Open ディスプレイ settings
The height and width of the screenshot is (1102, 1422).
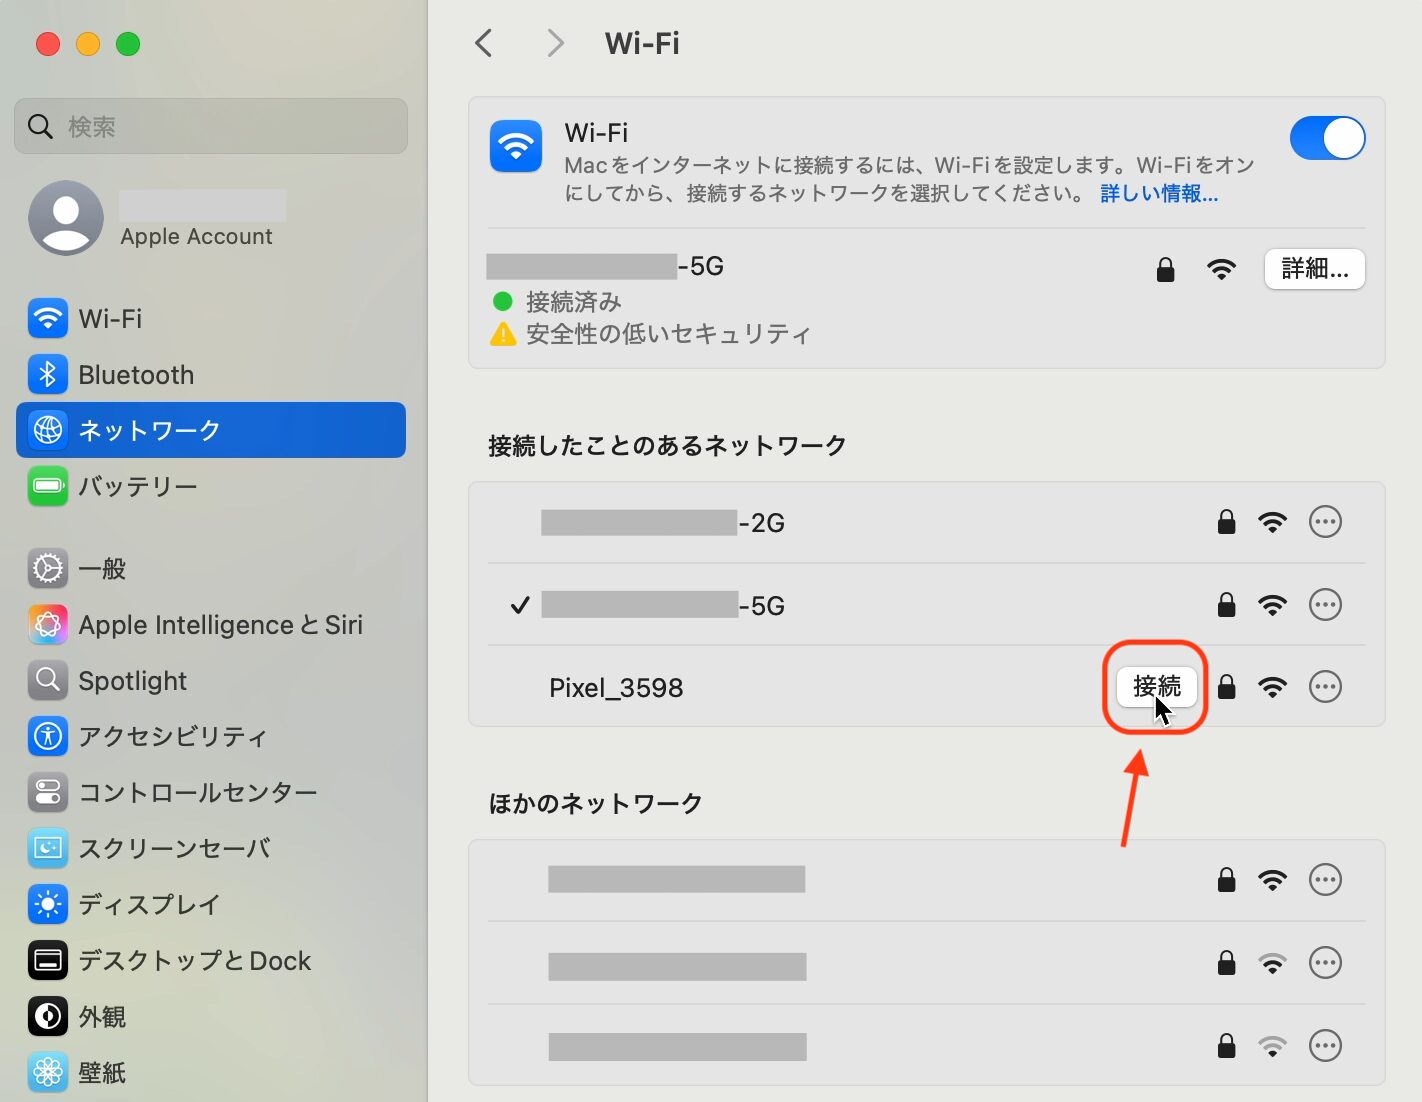pyautogui.click(x=149, y=905)
